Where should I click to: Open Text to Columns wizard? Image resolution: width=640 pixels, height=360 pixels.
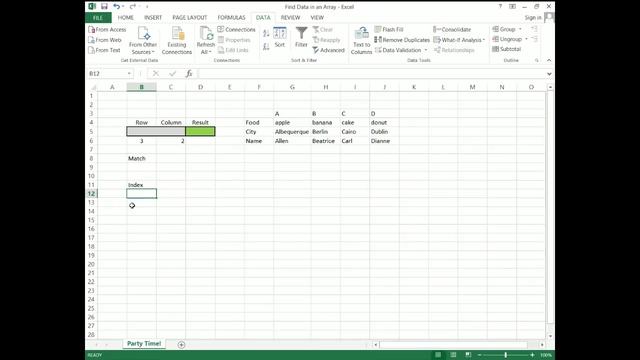click(361, 40)
